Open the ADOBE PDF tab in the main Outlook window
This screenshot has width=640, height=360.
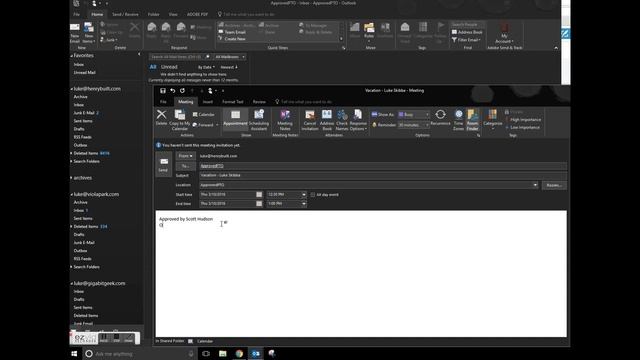click(x=197, y=14)
